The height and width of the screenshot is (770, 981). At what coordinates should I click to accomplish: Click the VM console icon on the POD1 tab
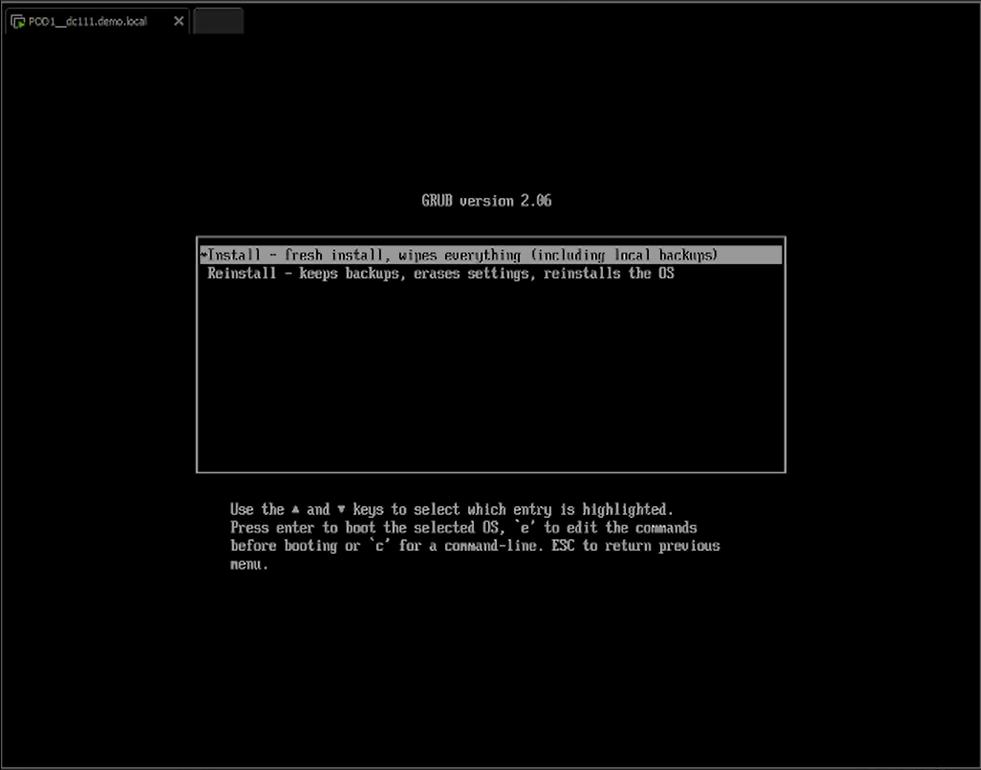click(18, 21)
